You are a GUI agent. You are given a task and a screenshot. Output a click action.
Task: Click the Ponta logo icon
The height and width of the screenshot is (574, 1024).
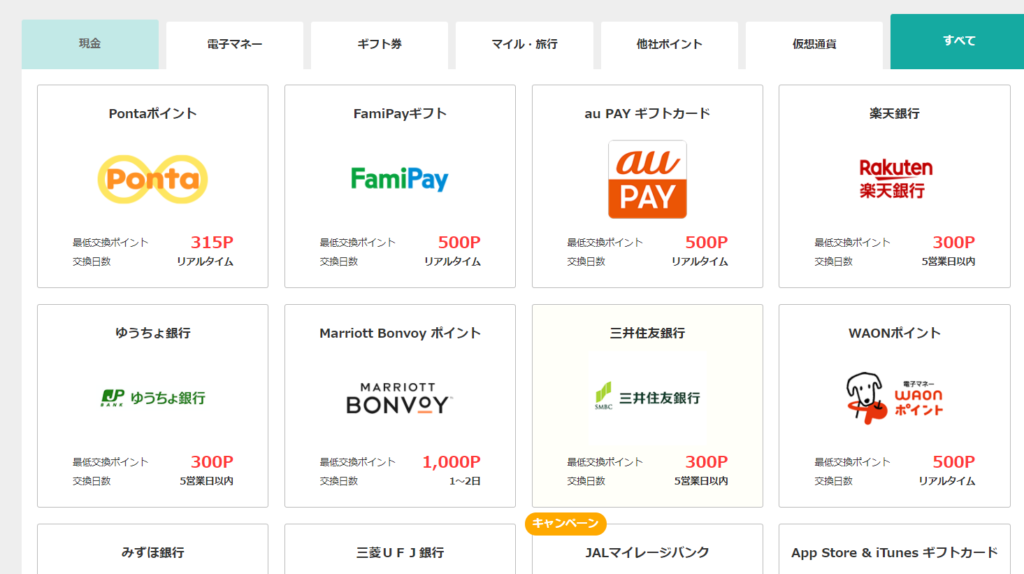(x=153, y=179)
